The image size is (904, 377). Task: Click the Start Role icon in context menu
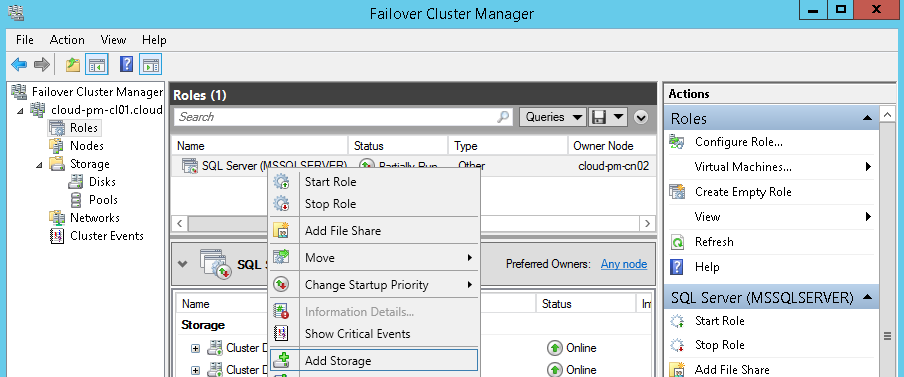click(281, 182)
